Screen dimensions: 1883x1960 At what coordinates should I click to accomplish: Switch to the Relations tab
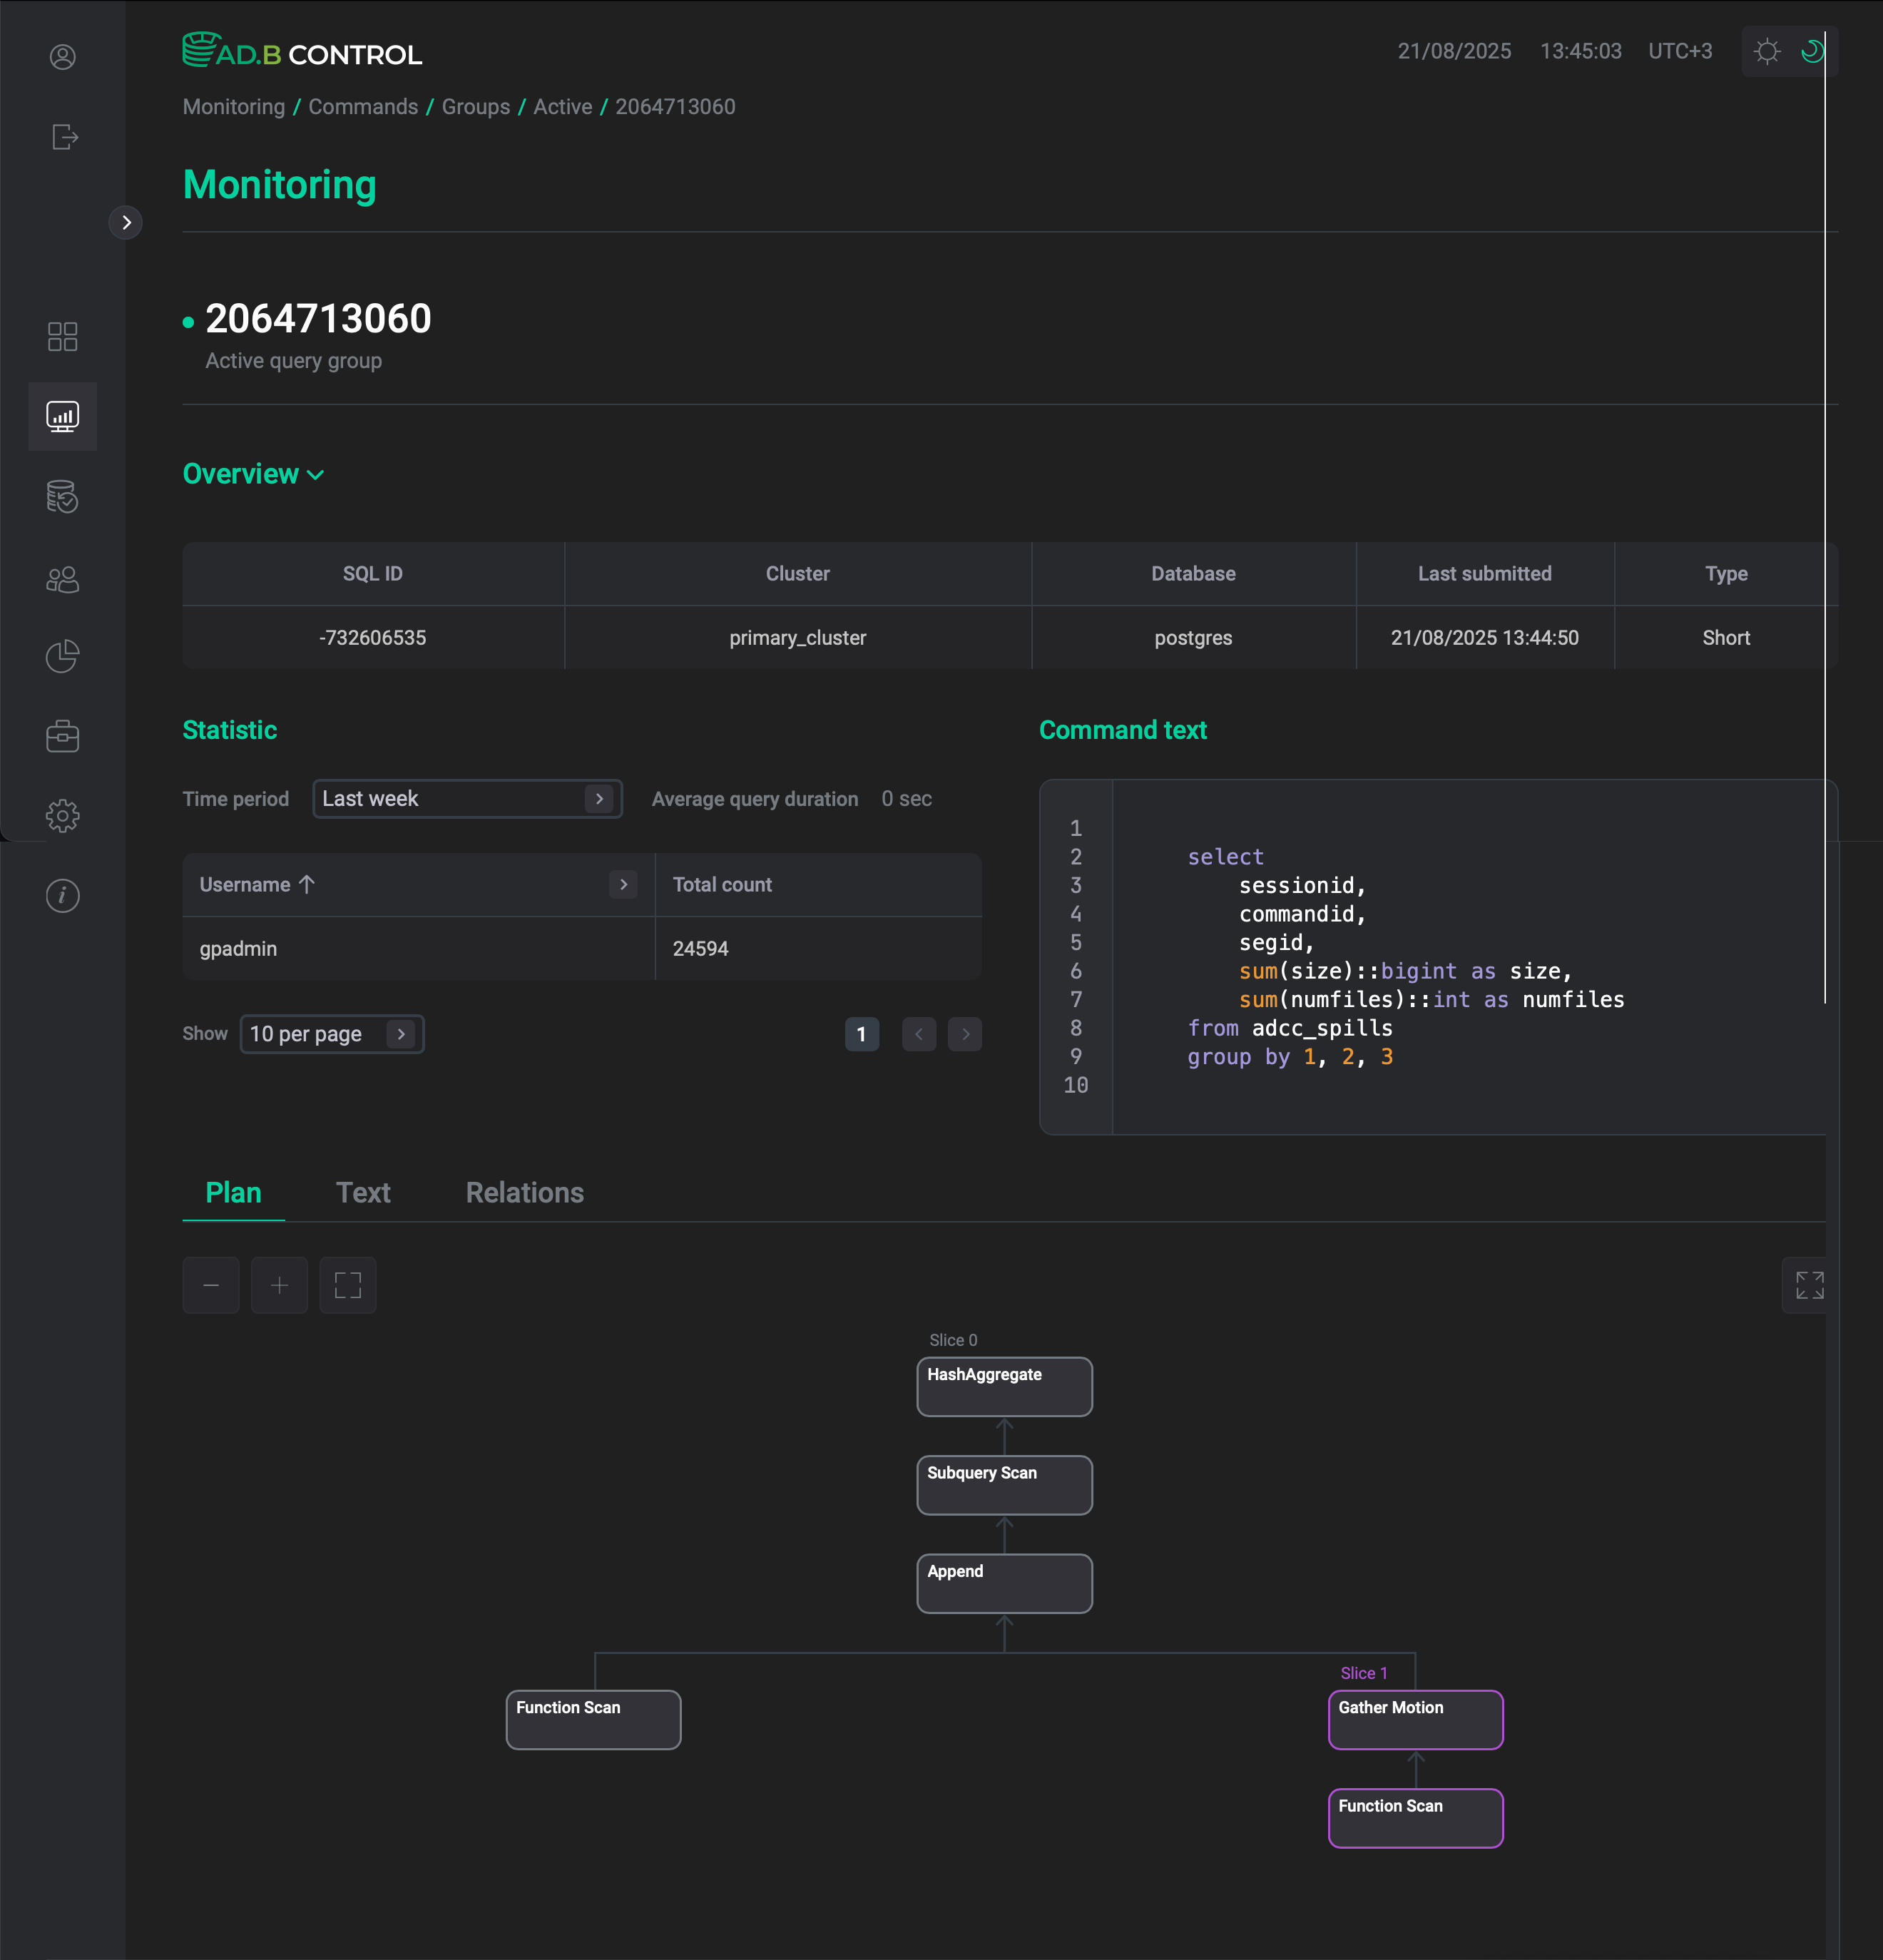click(524, 1192)
